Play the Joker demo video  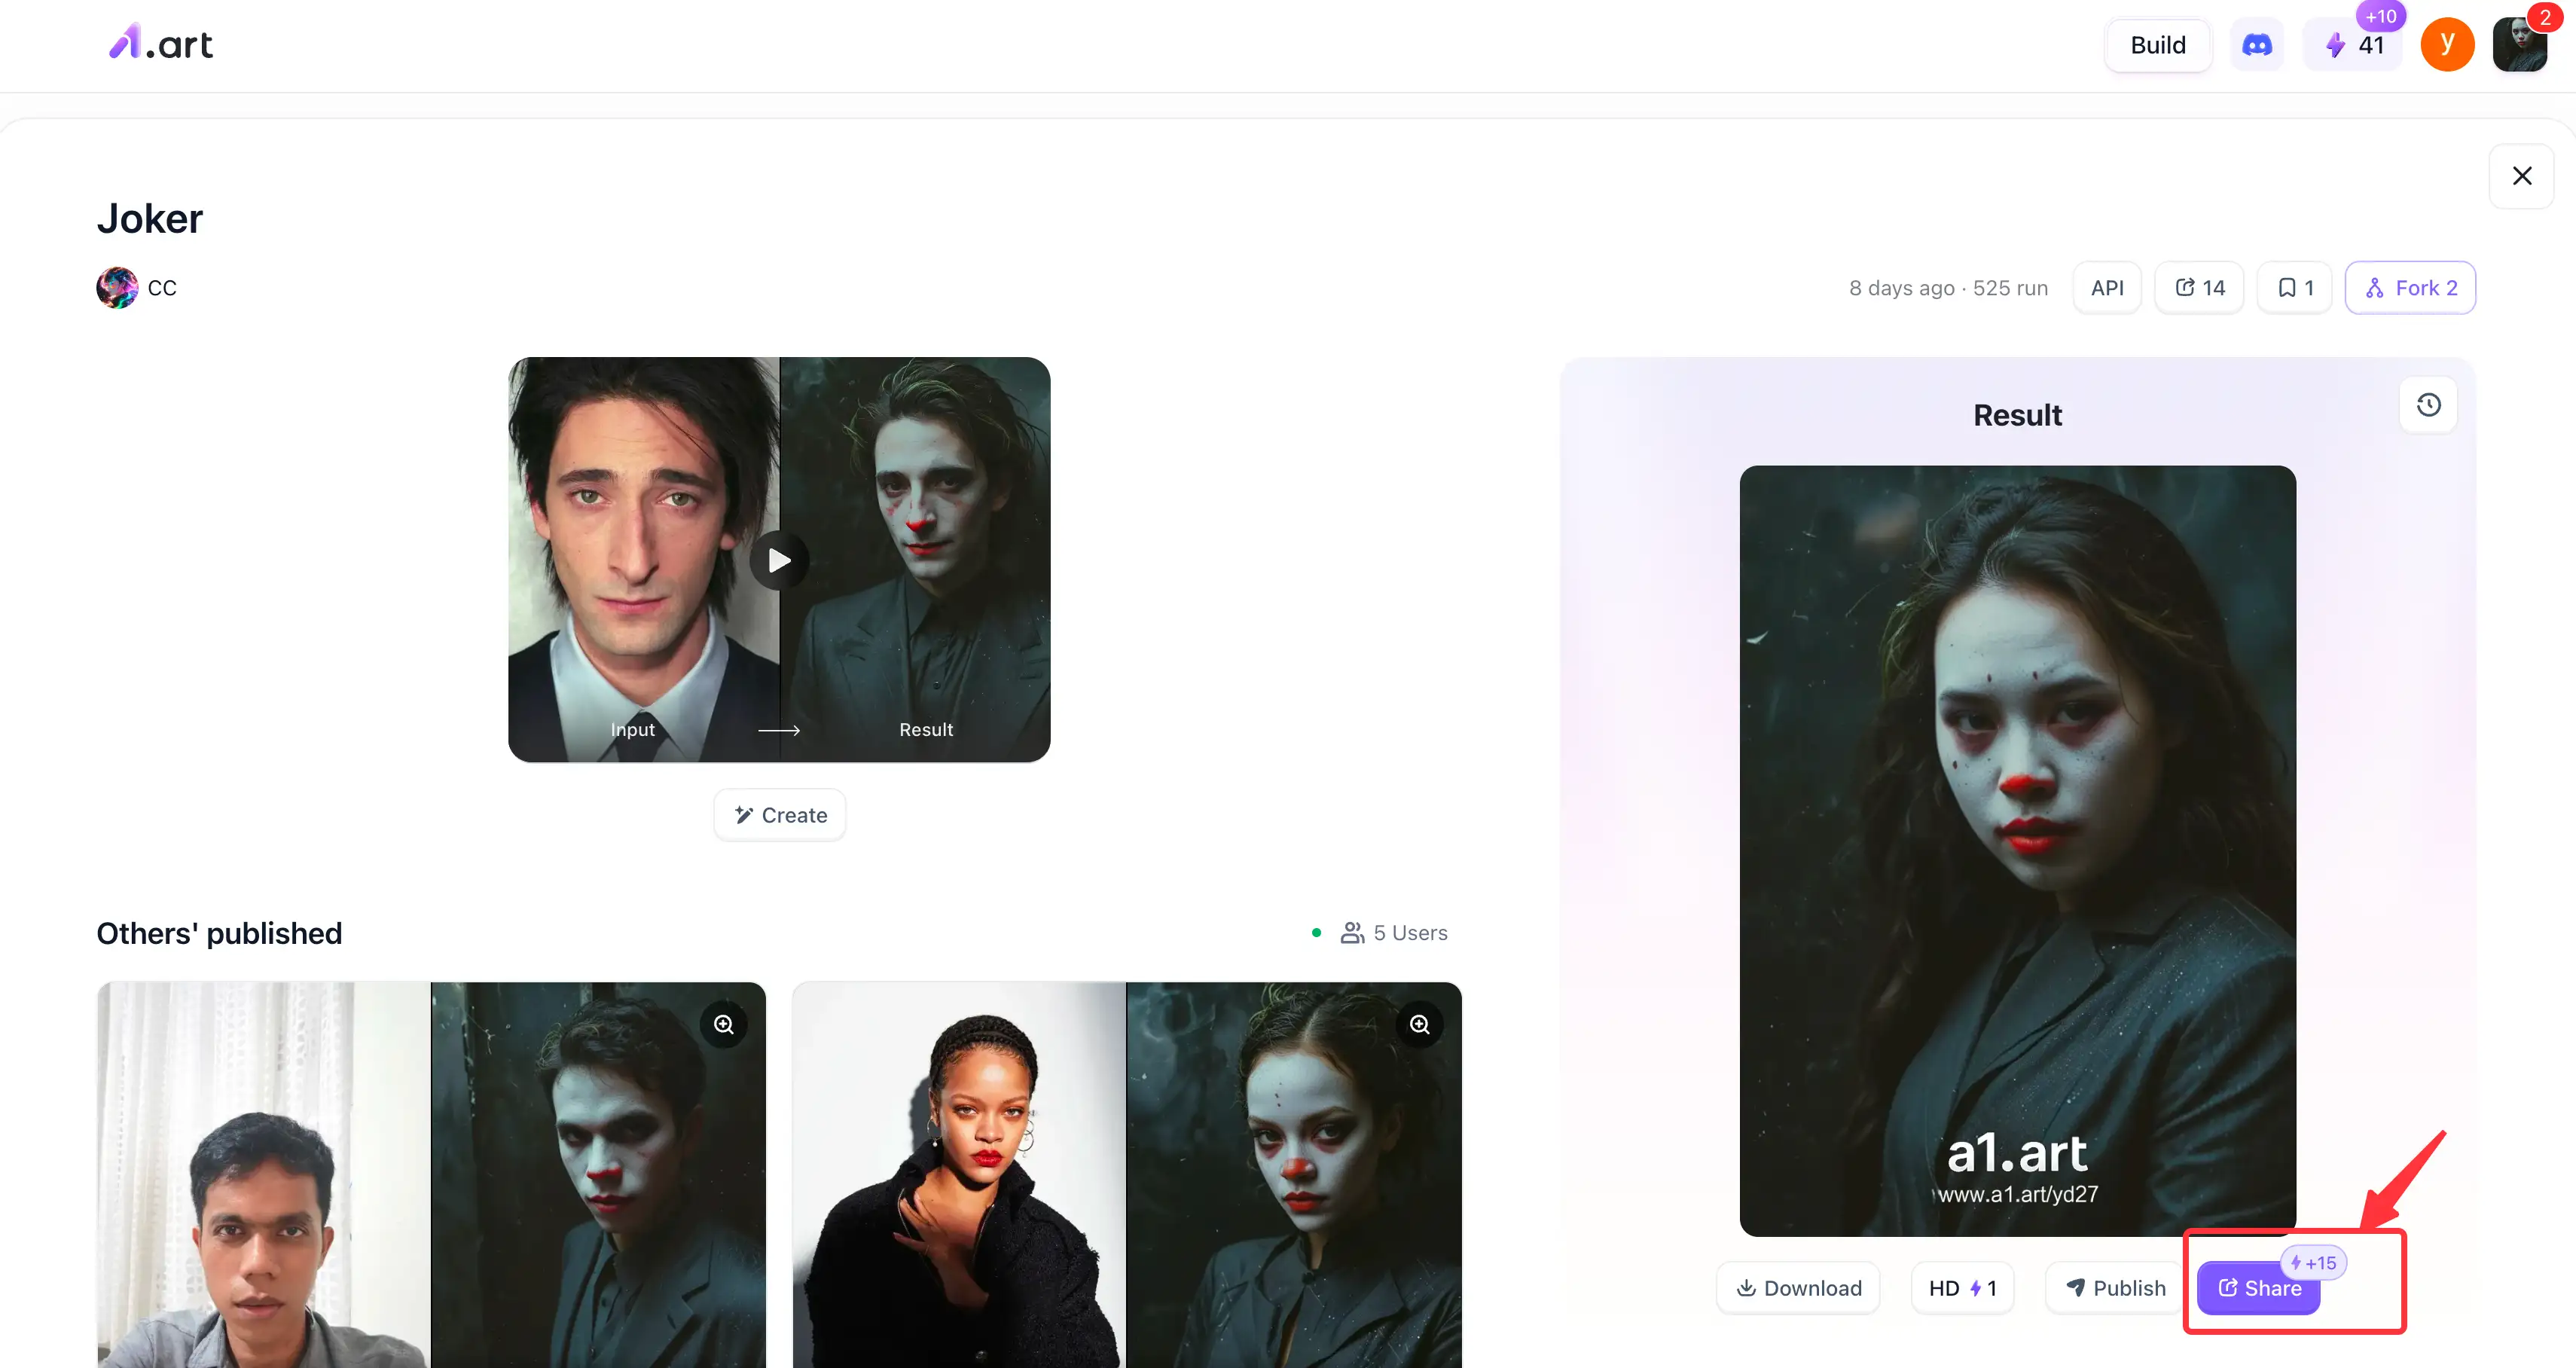pyautogui.click(x=779, y=560)
